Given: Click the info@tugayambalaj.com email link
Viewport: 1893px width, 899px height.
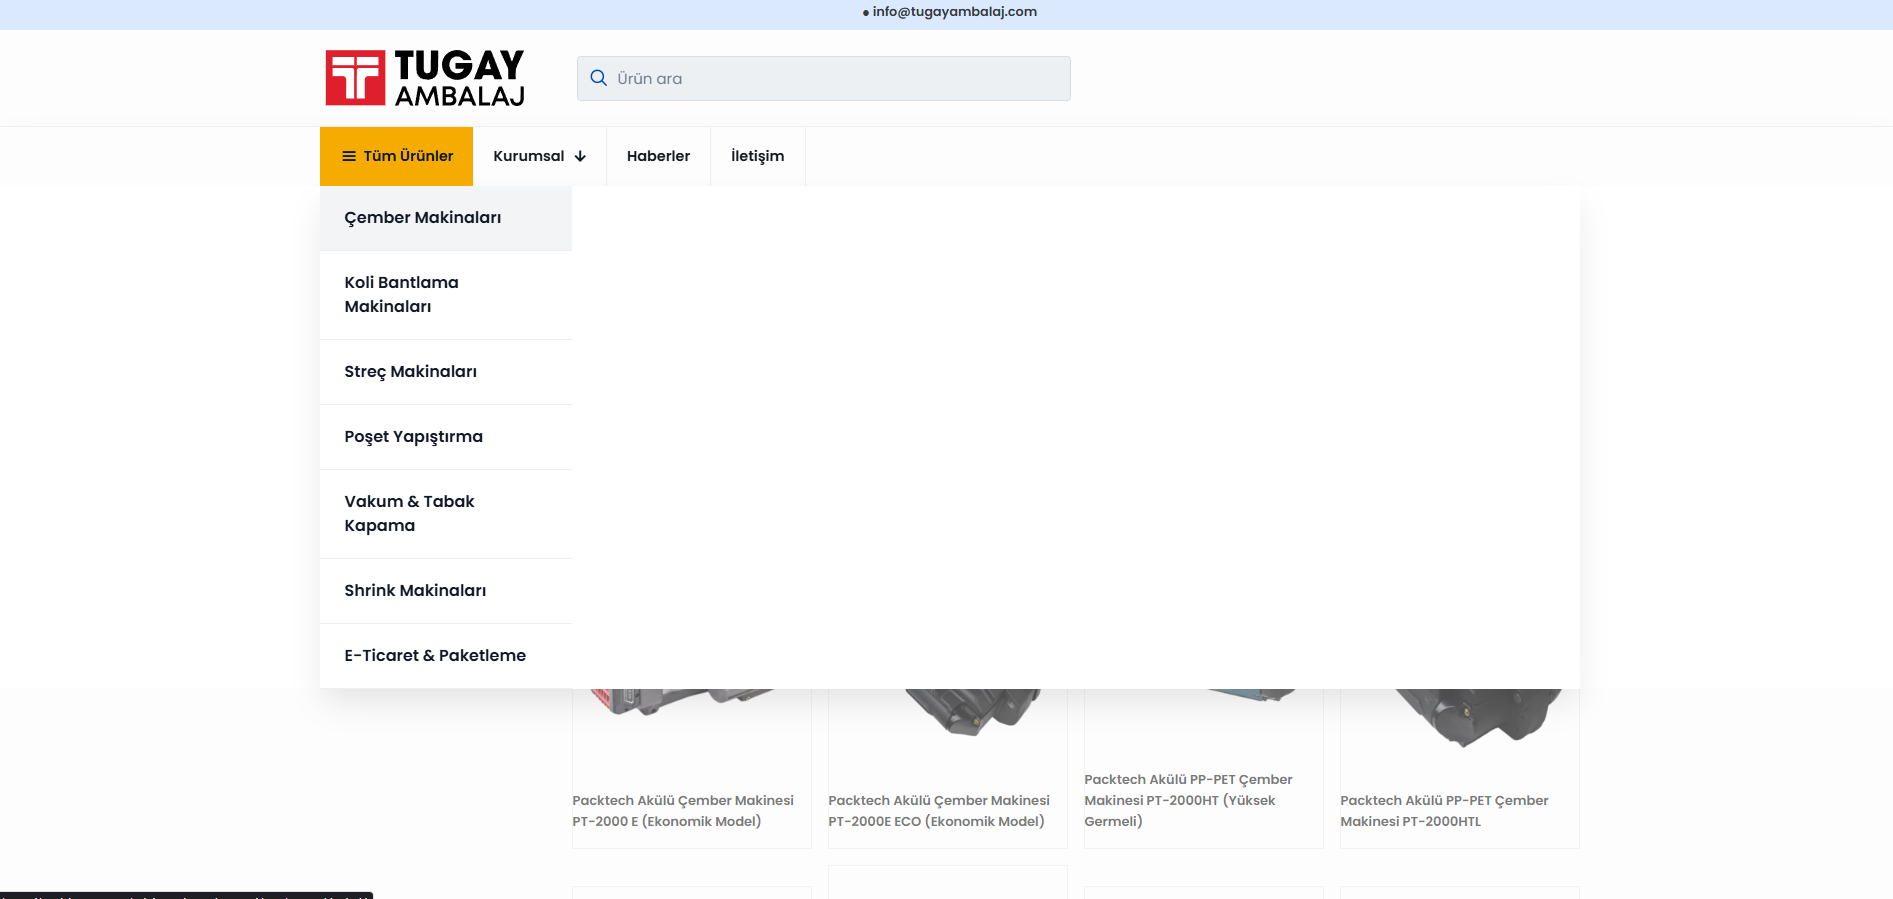Looking at the screenshot, I should [x=954, y=12].
